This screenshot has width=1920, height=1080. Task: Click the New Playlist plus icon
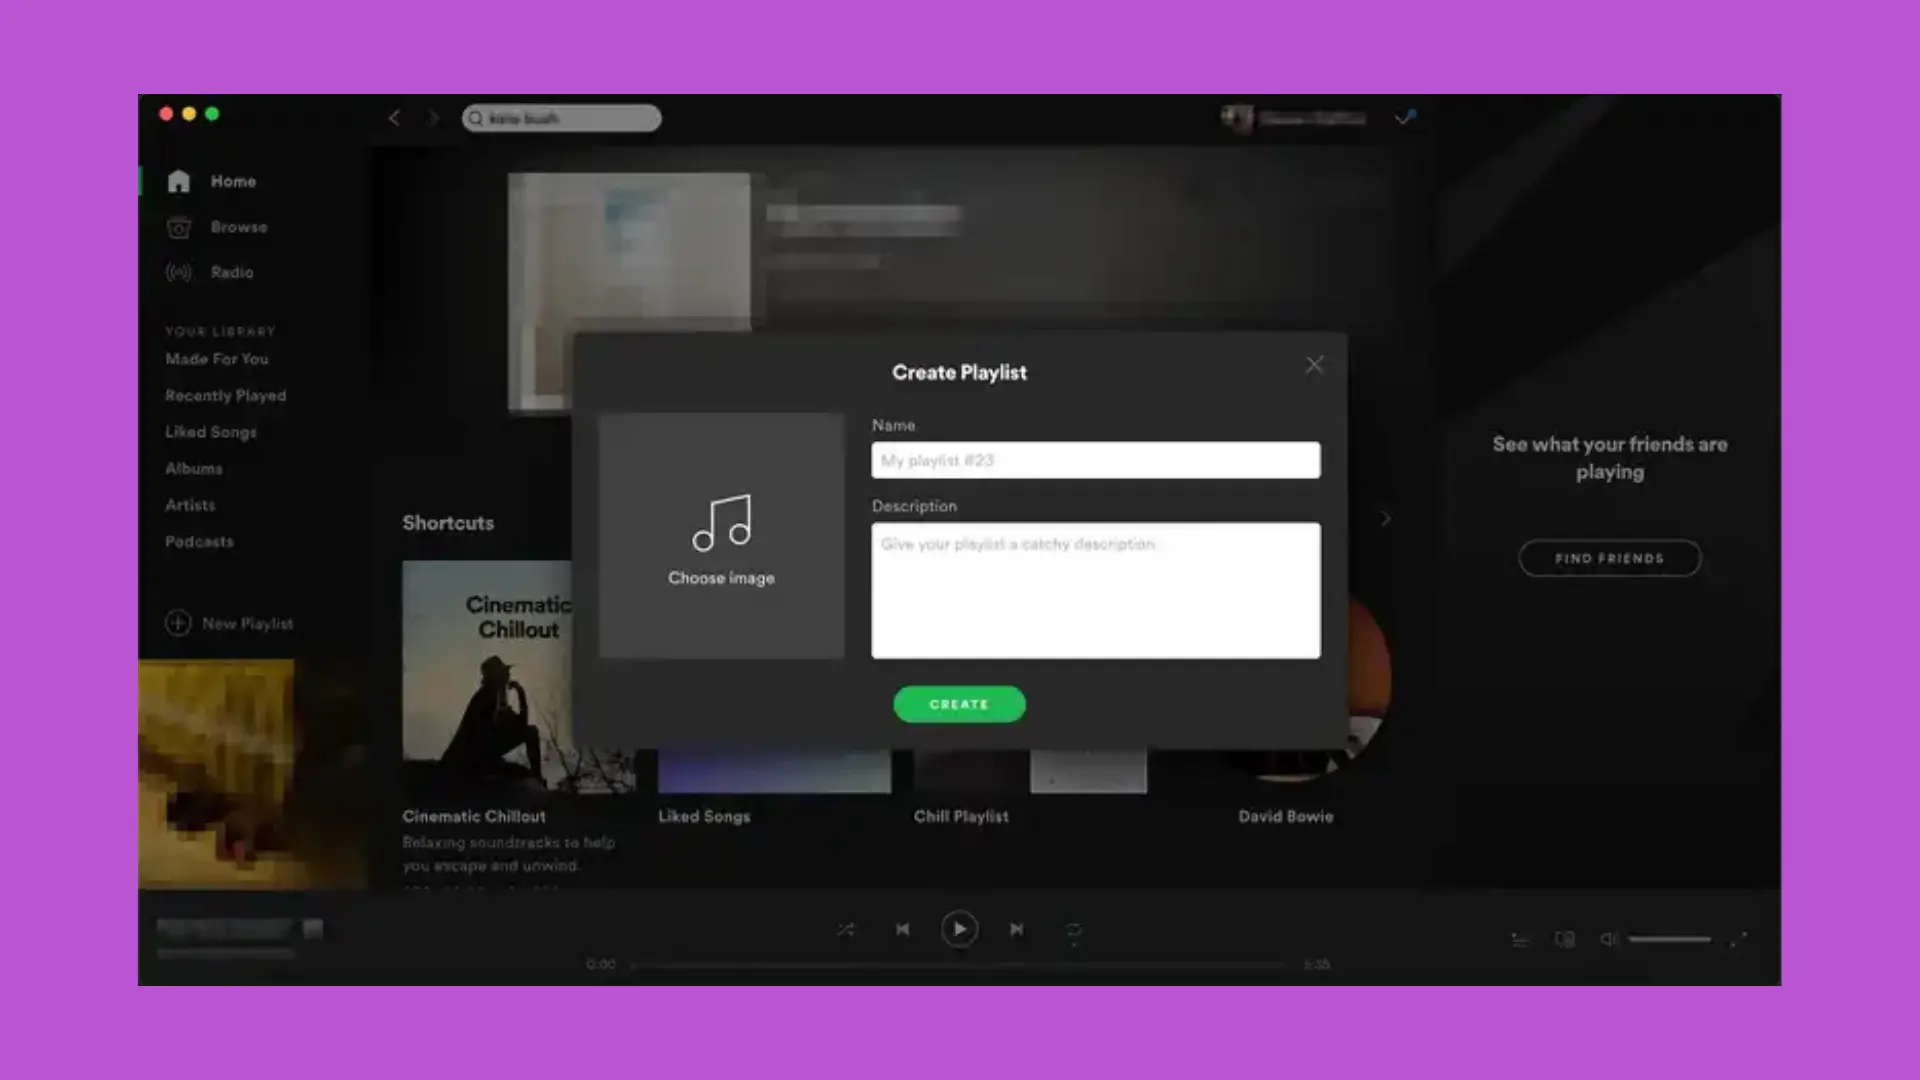point(177,623)
